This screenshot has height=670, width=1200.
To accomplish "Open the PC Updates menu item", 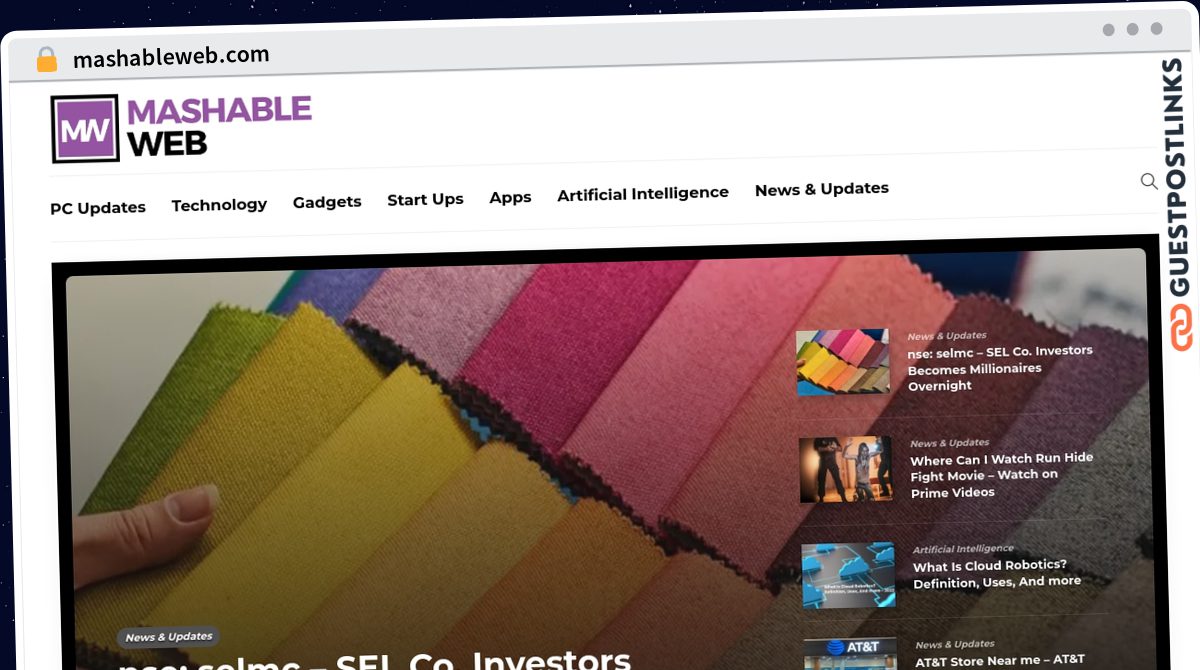I will pyautogui.click(x=98, y=208).
